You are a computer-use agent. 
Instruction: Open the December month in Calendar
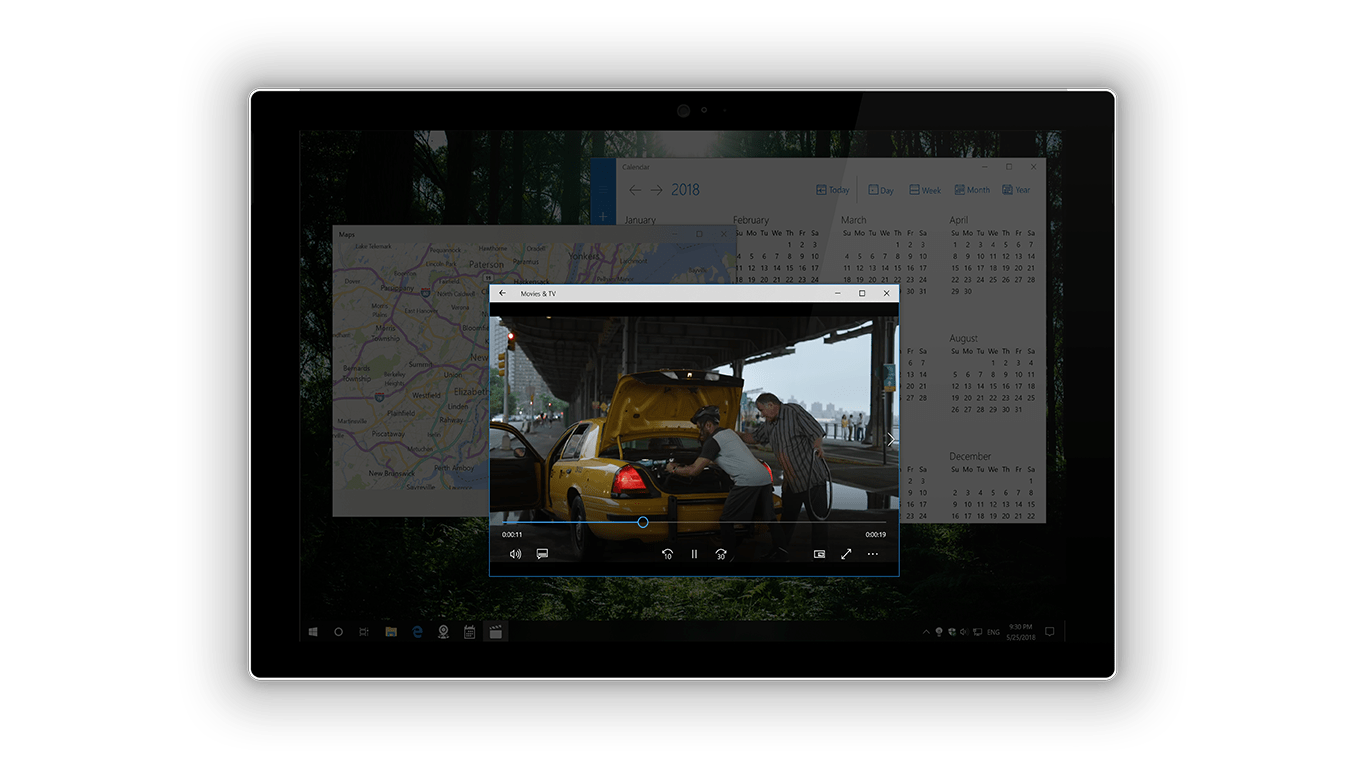pos(970,457)
